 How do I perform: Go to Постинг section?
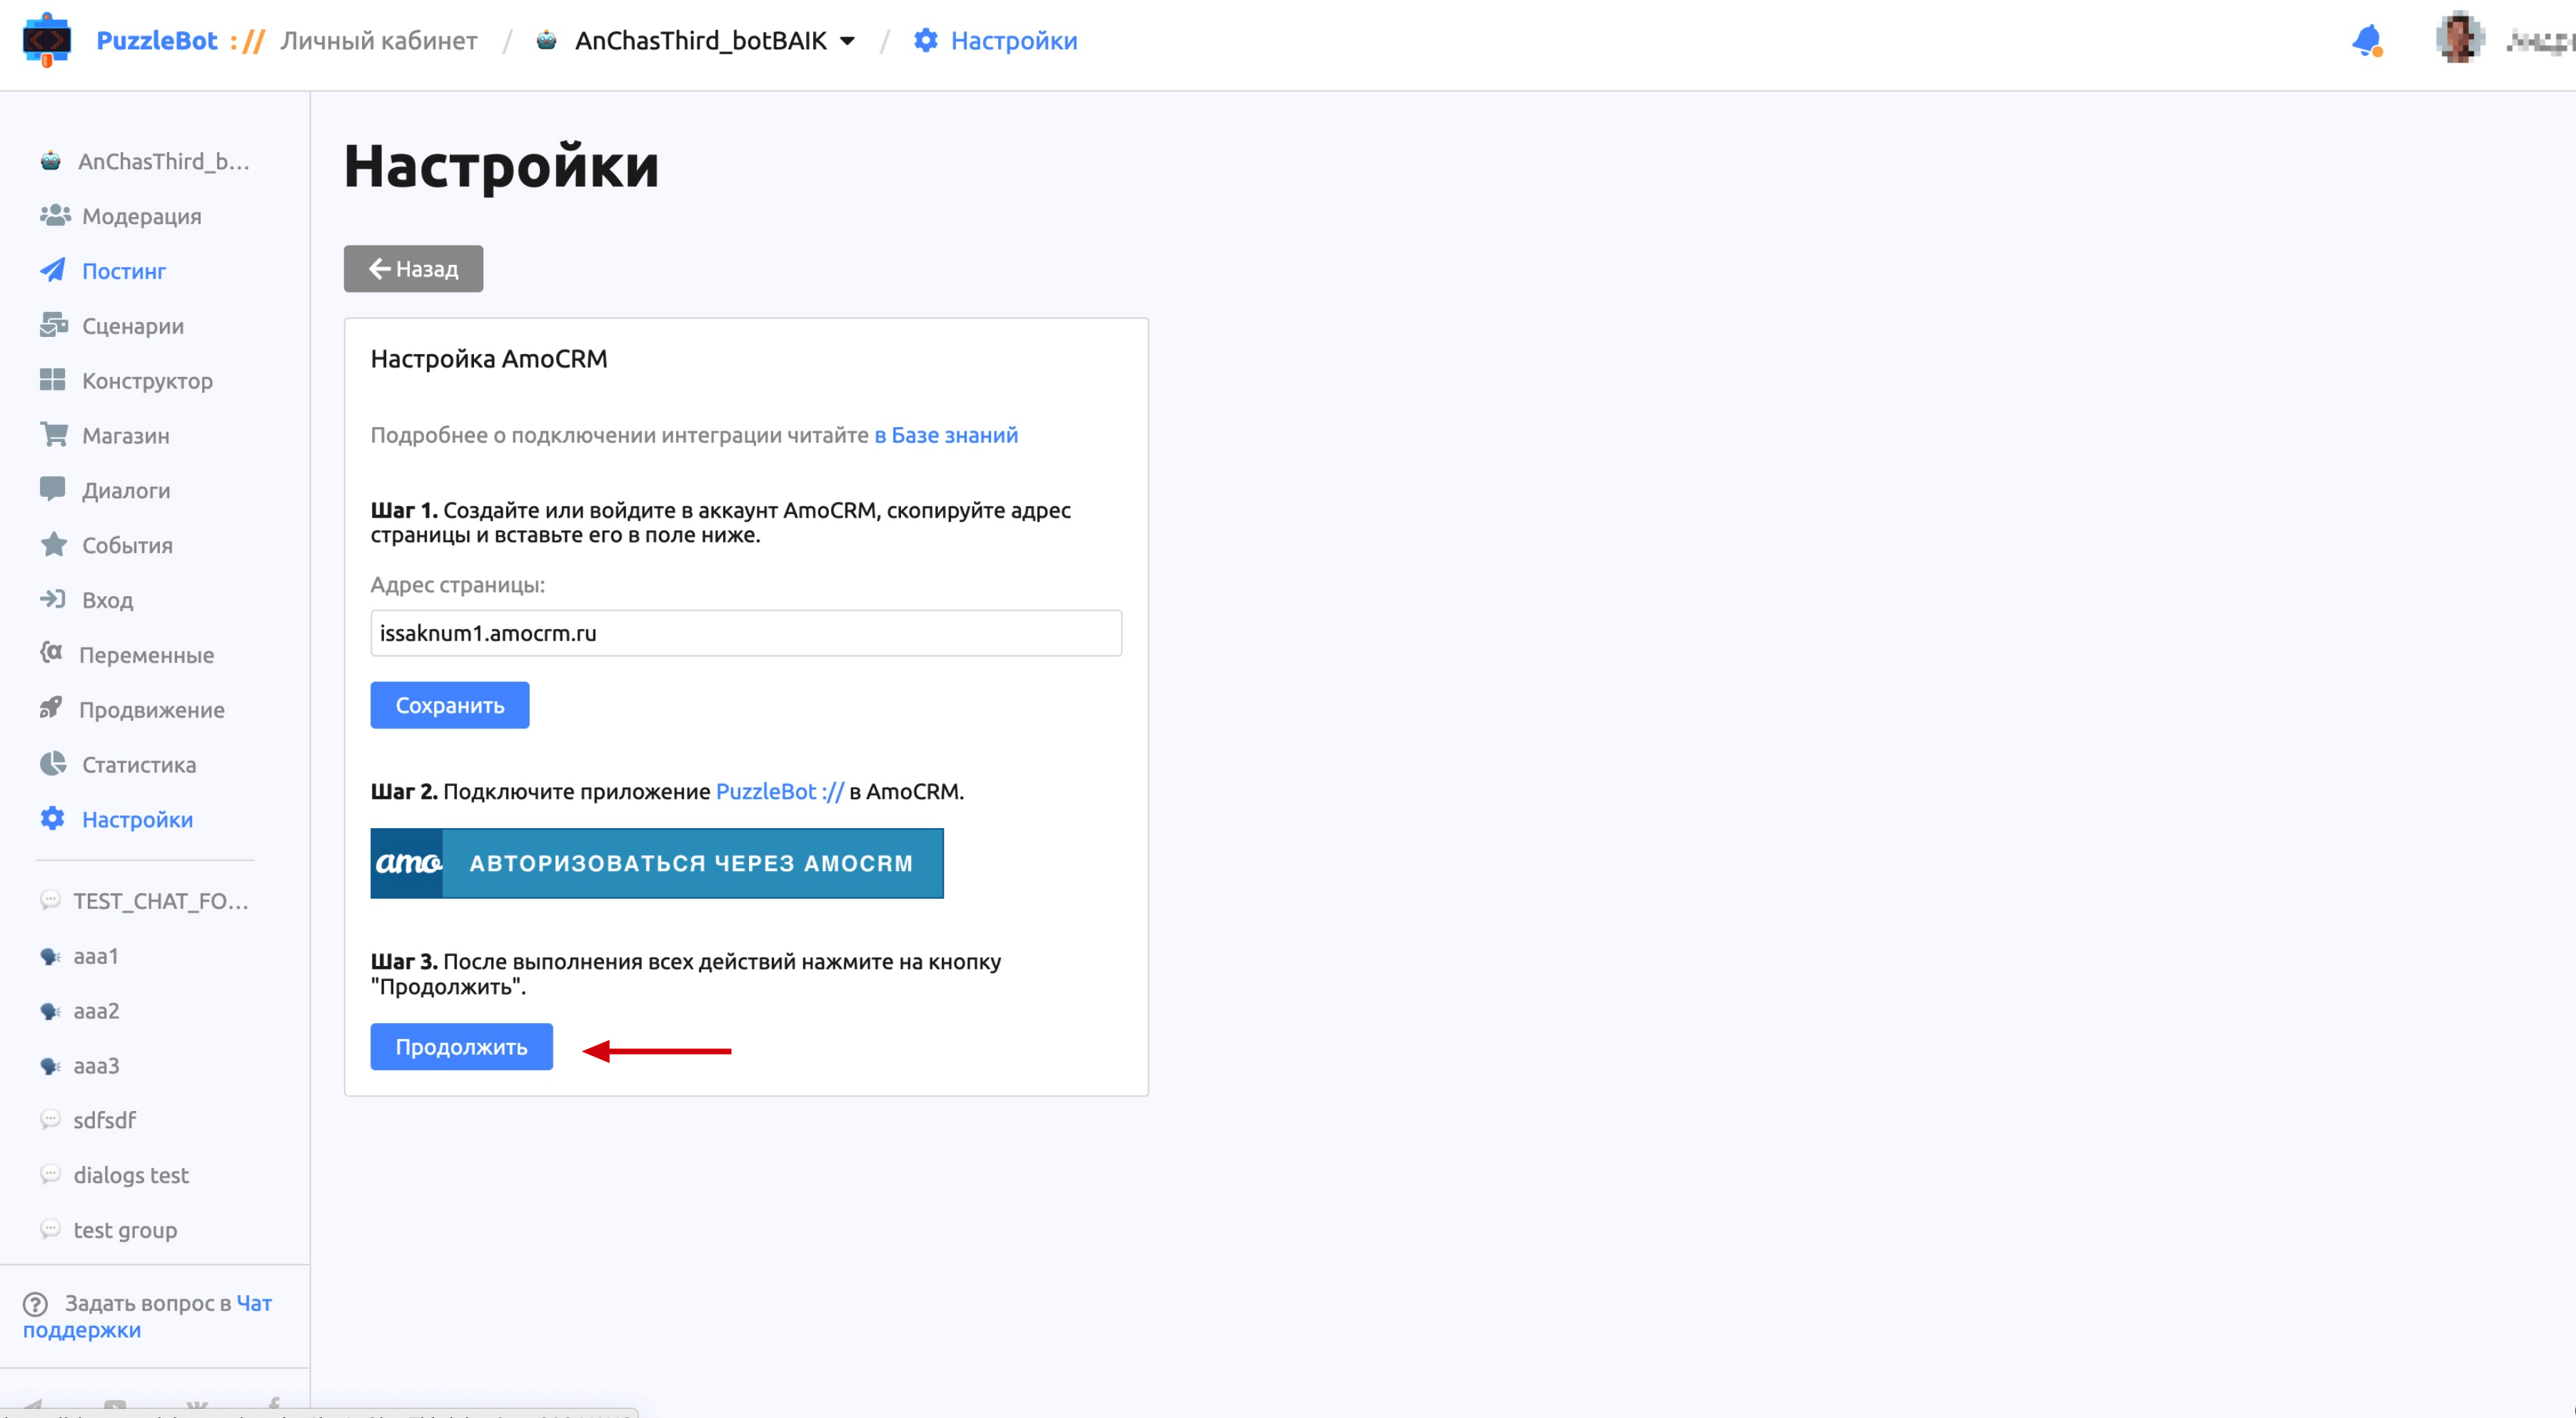(124, 271)
